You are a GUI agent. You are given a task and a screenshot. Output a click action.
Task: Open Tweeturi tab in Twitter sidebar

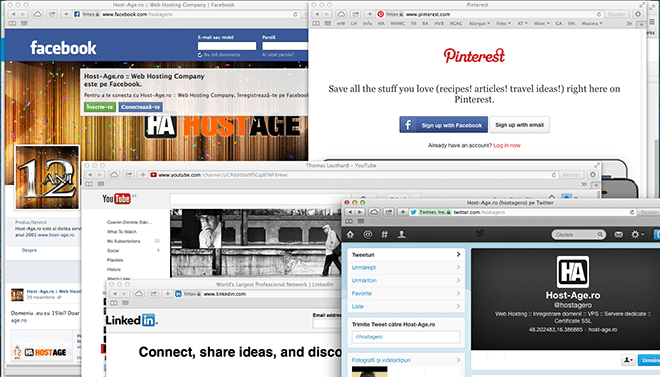(406, 255)
